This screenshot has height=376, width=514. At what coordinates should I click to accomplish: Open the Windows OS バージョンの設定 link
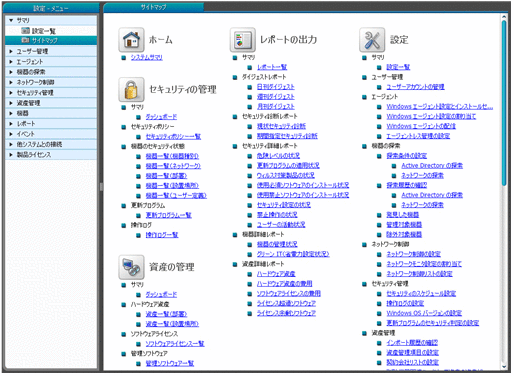(424, 313)
